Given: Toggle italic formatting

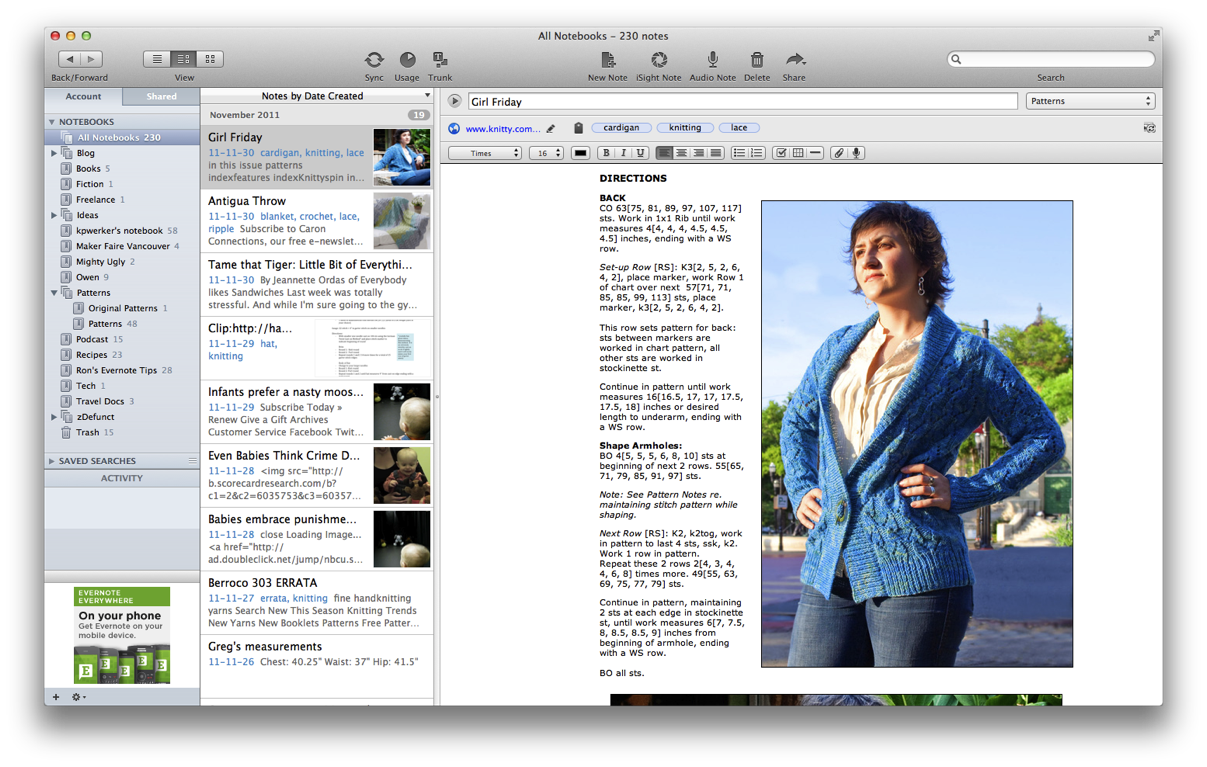Looking at the screenshot, I should (623, 153).
